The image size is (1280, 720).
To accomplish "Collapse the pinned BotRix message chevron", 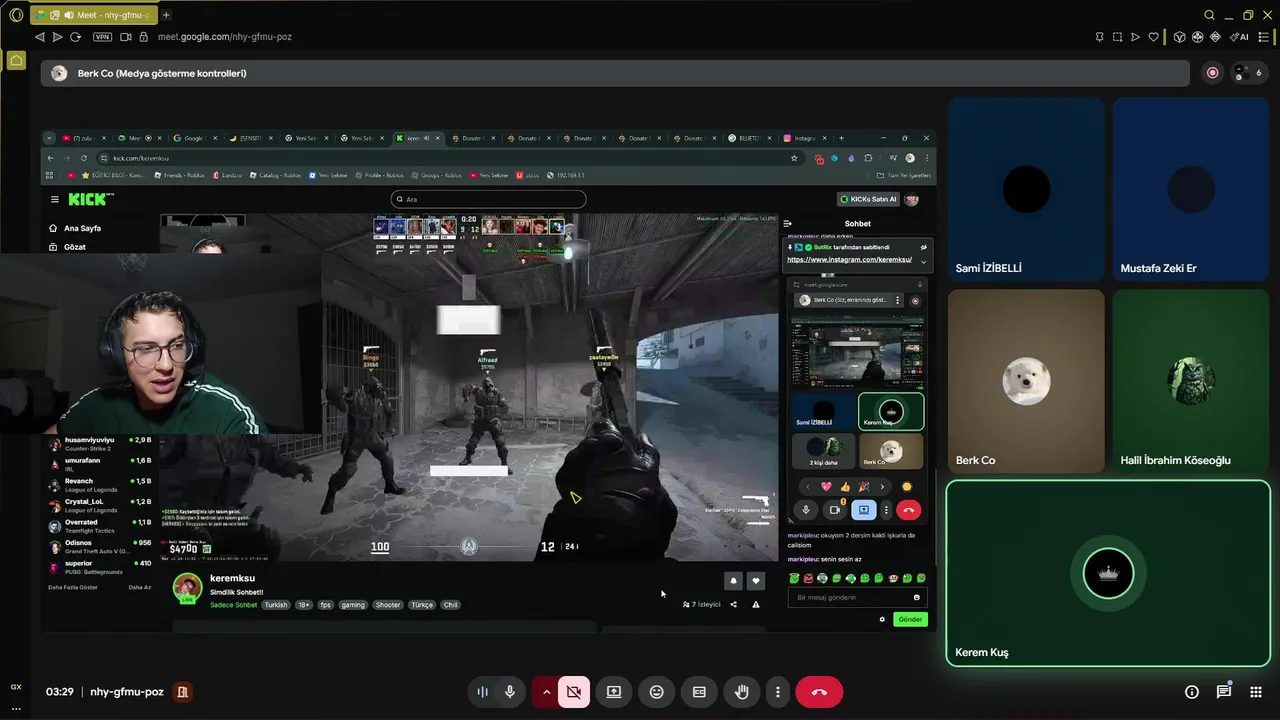I will (923, 261).
